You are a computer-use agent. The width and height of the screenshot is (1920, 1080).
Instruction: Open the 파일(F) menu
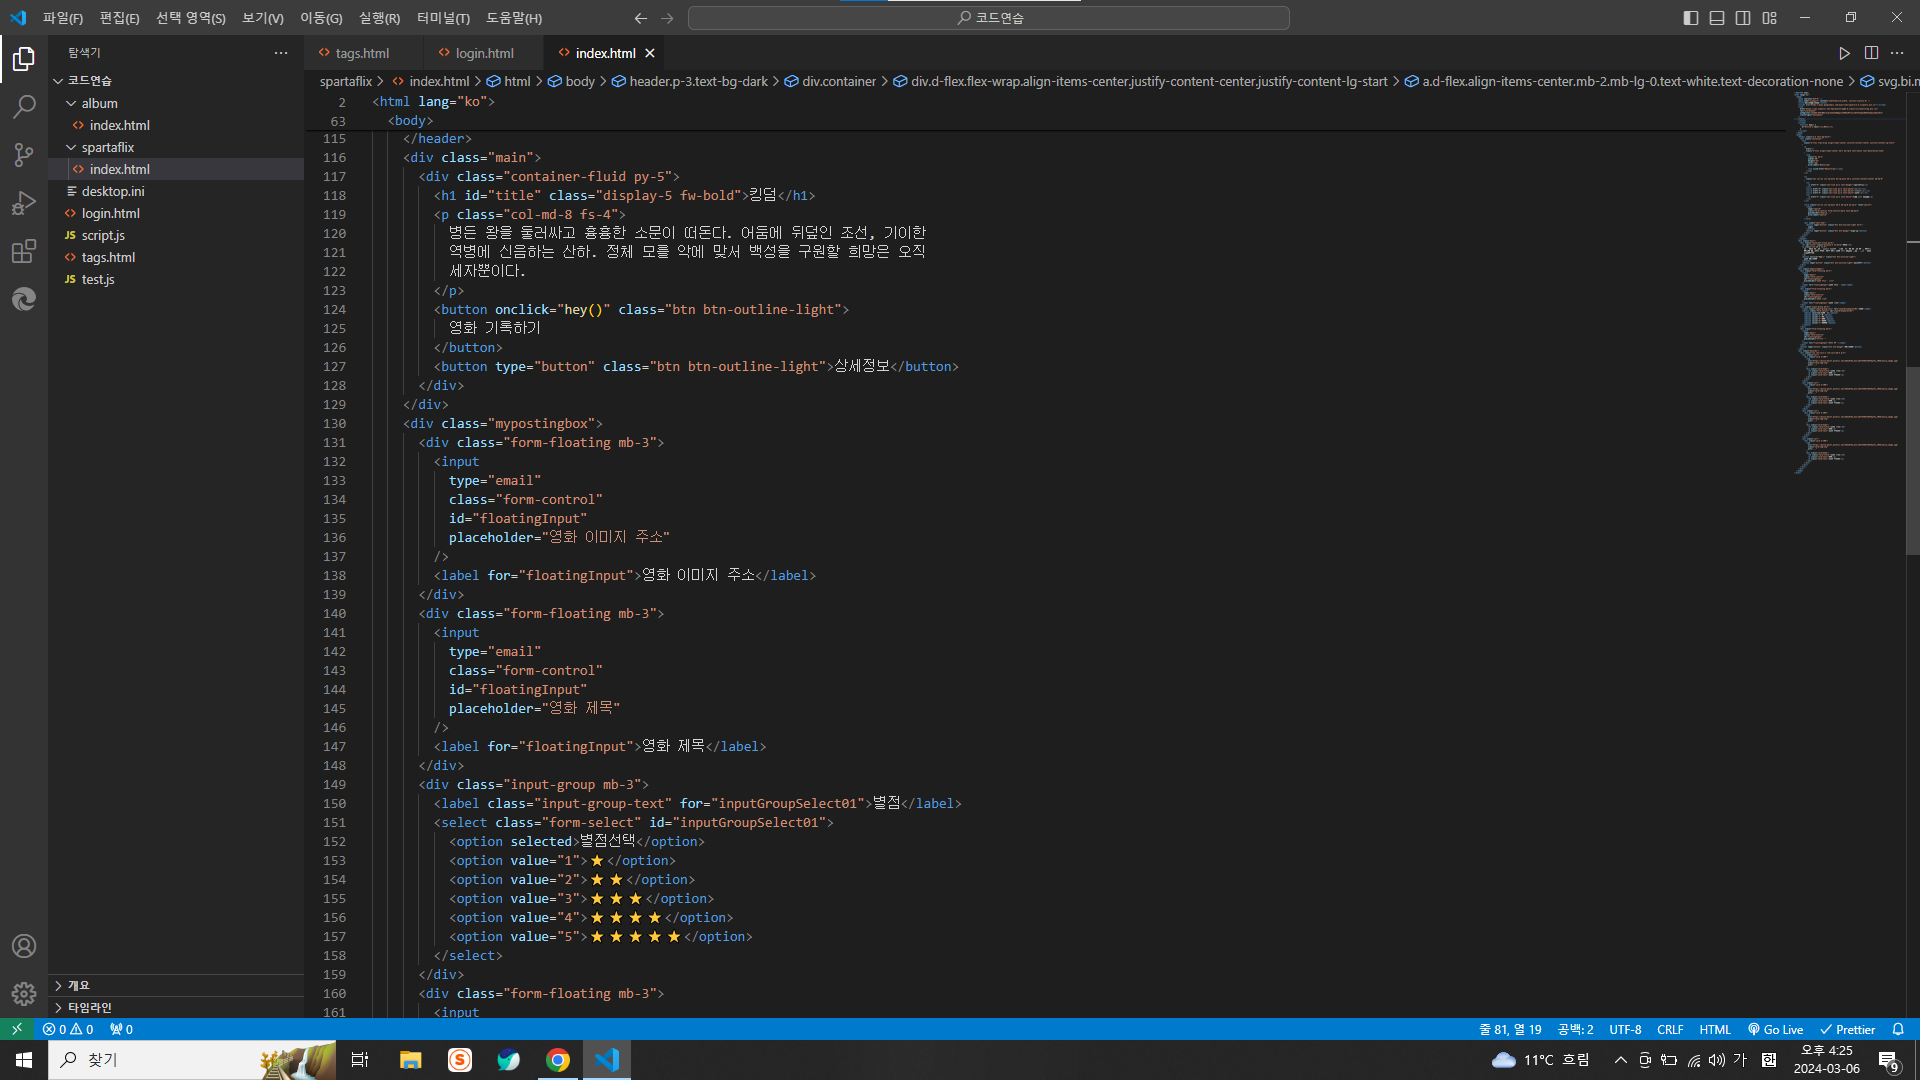coord(63,18)
